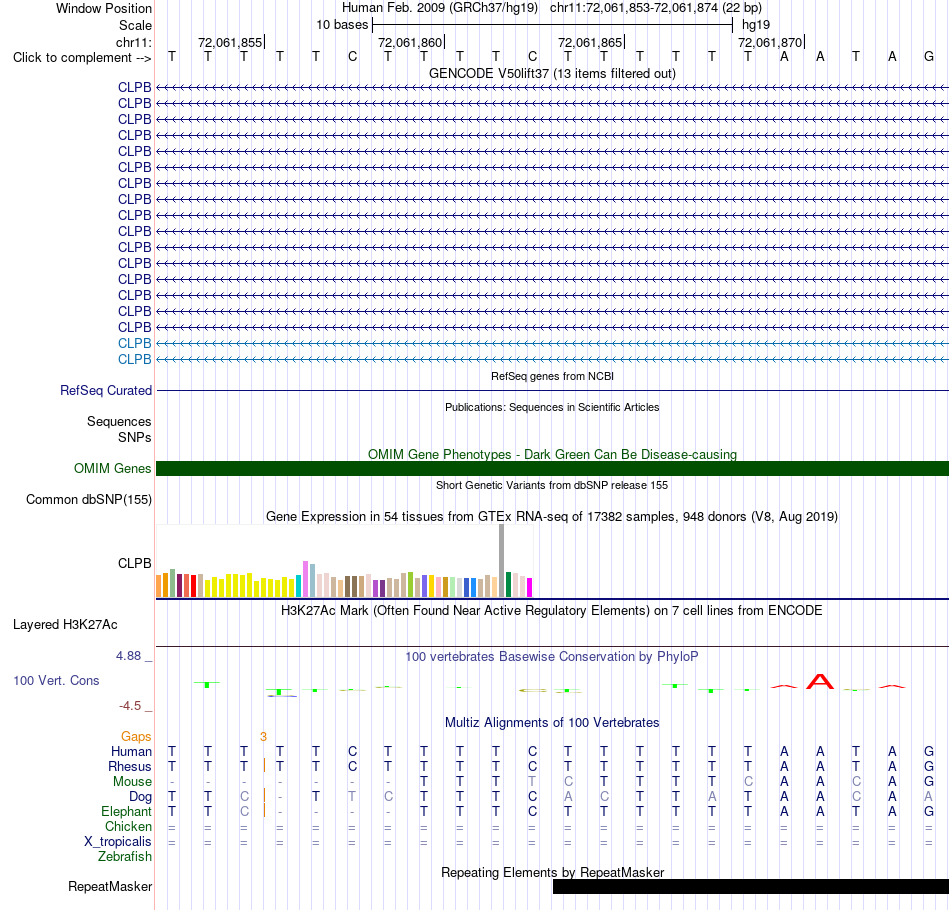
Task: Click the OMIM Genes label
Action: click(112, 468)
